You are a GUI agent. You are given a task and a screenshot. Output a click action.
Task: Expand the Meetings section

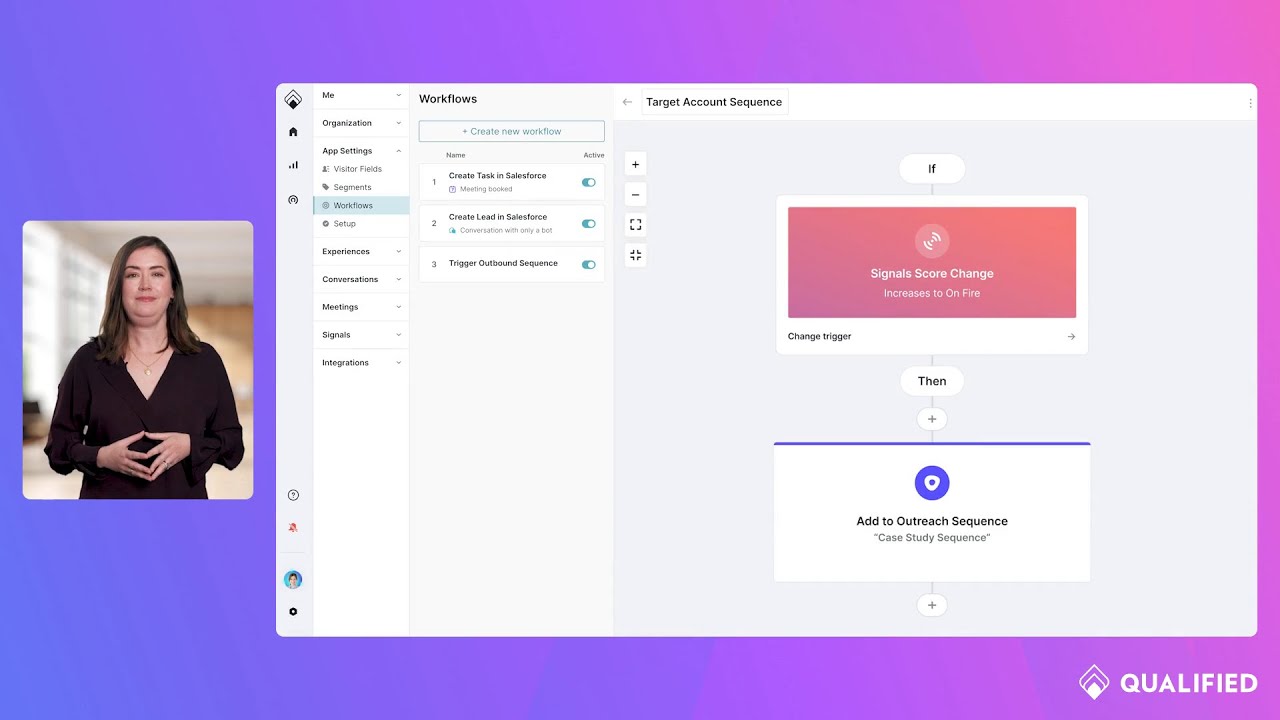click(361, 307)
